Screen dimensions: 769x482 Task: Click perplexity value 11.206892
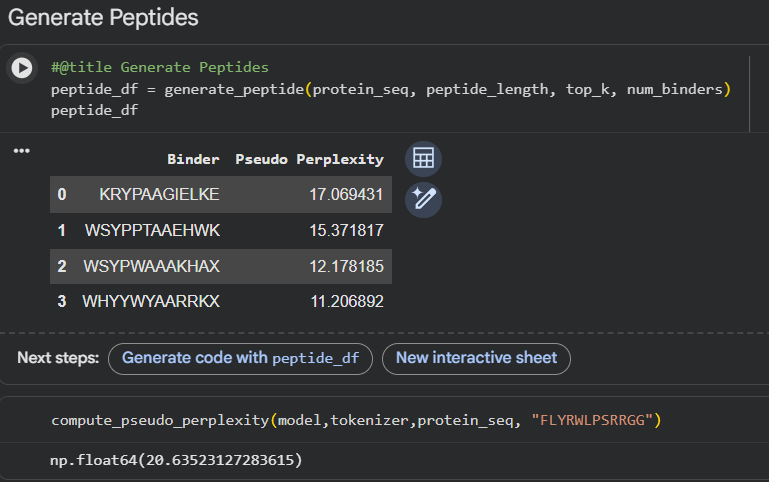click(347, 301)
